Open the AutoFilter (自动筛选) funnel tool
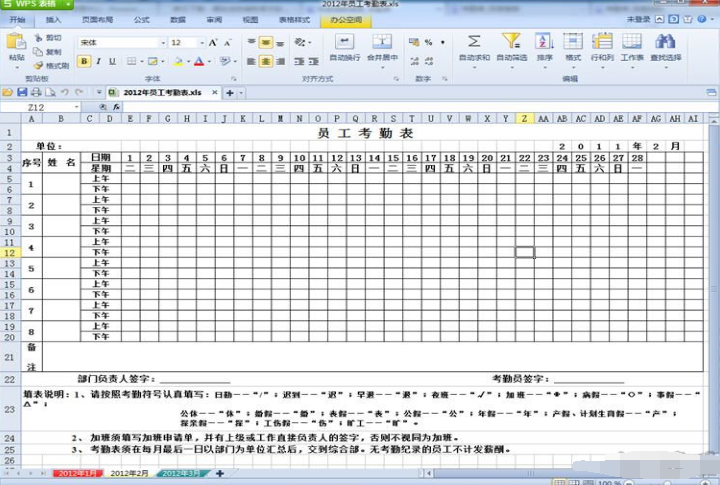The image size is (720, 485). tap(511, 42)
